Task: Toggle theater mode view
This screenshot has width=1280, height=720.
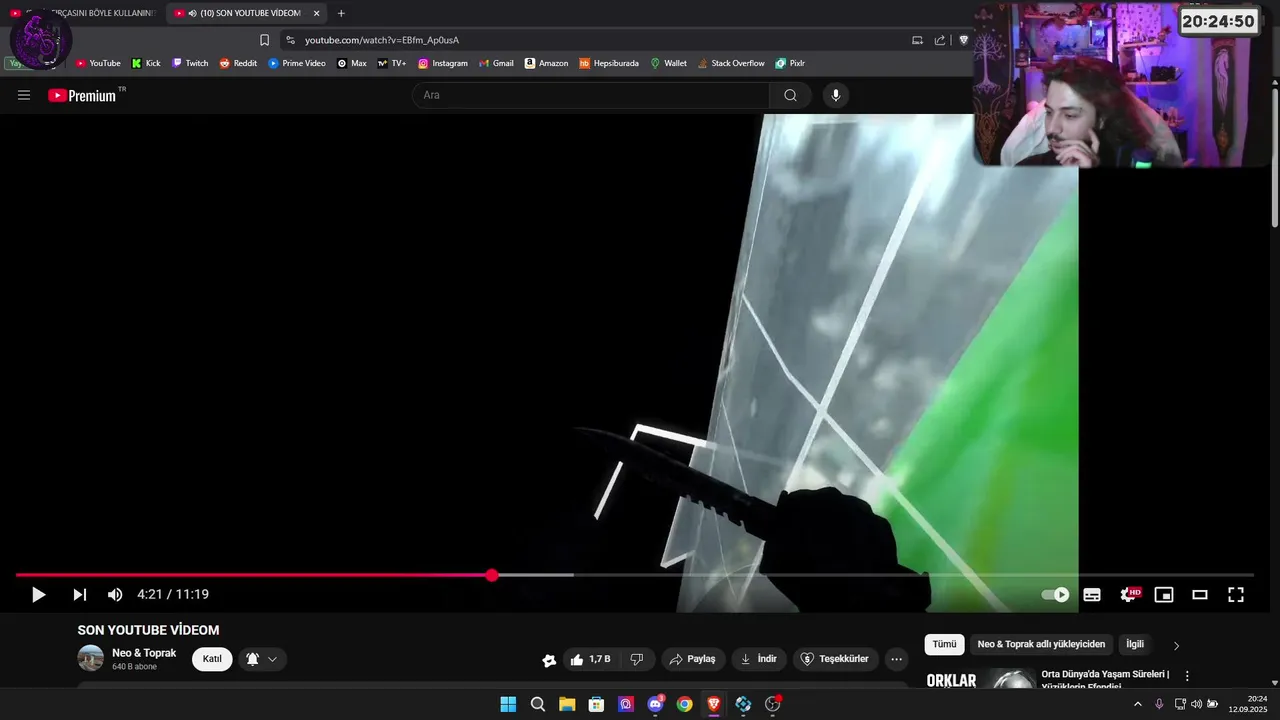Action: click(x=1200, y=595)
